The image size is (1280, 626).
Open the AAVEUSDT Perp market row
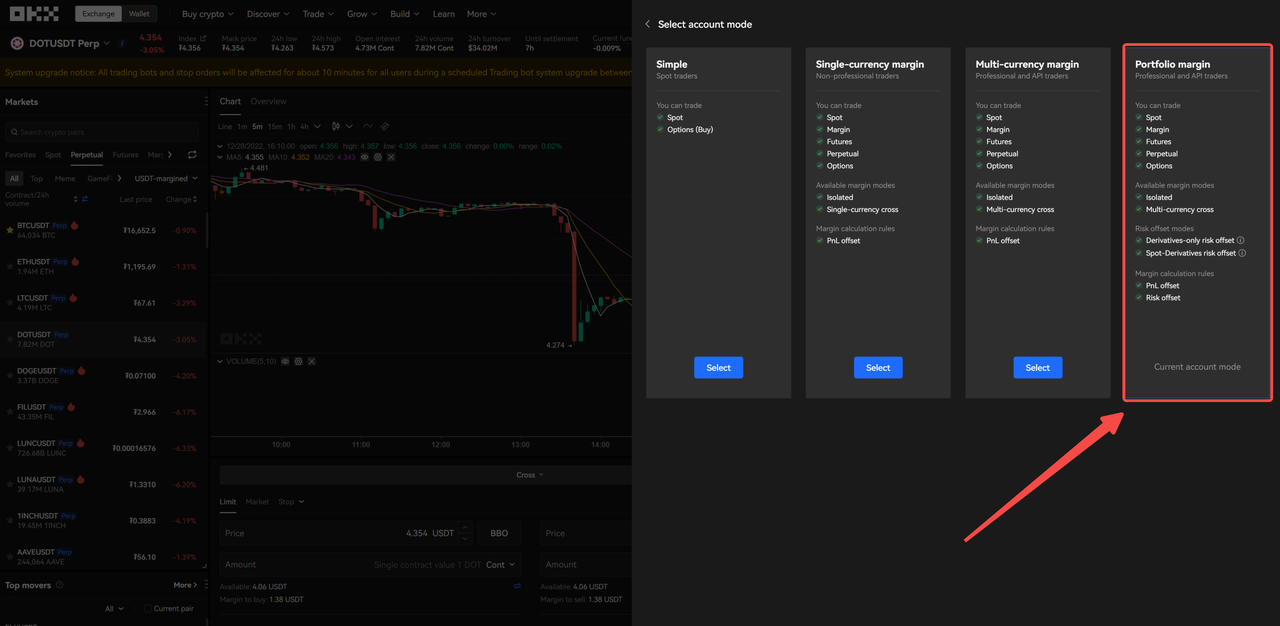pos(104,556)
